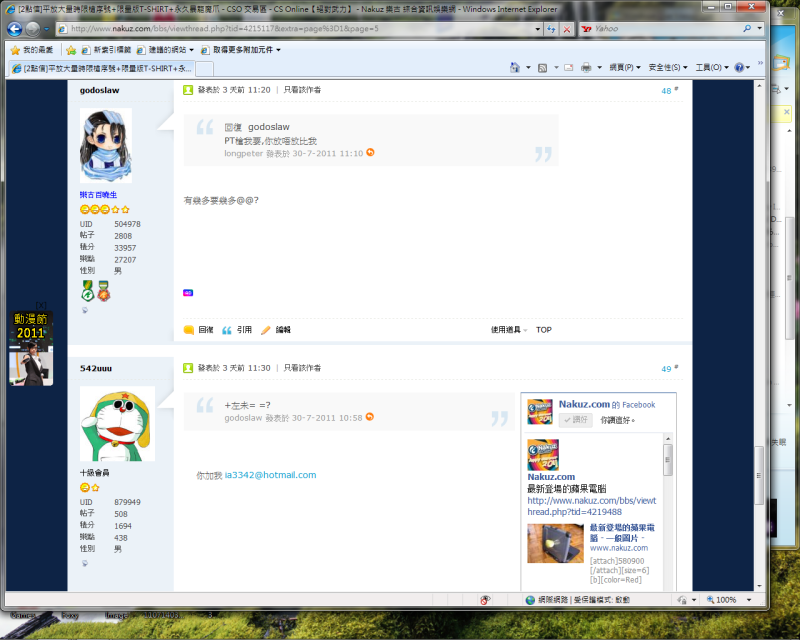Expand the address bar history dropdown arrow

pos(538,29)
